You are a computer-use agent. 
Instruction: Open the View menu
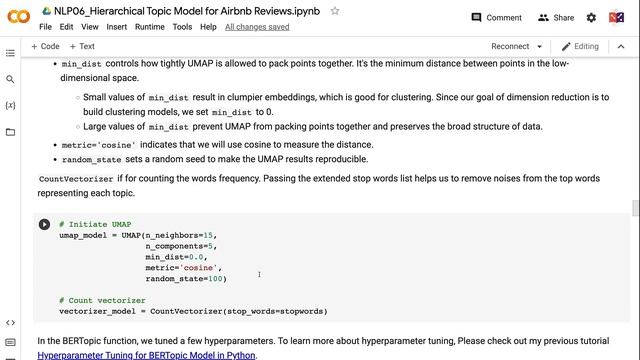[89, 27]
